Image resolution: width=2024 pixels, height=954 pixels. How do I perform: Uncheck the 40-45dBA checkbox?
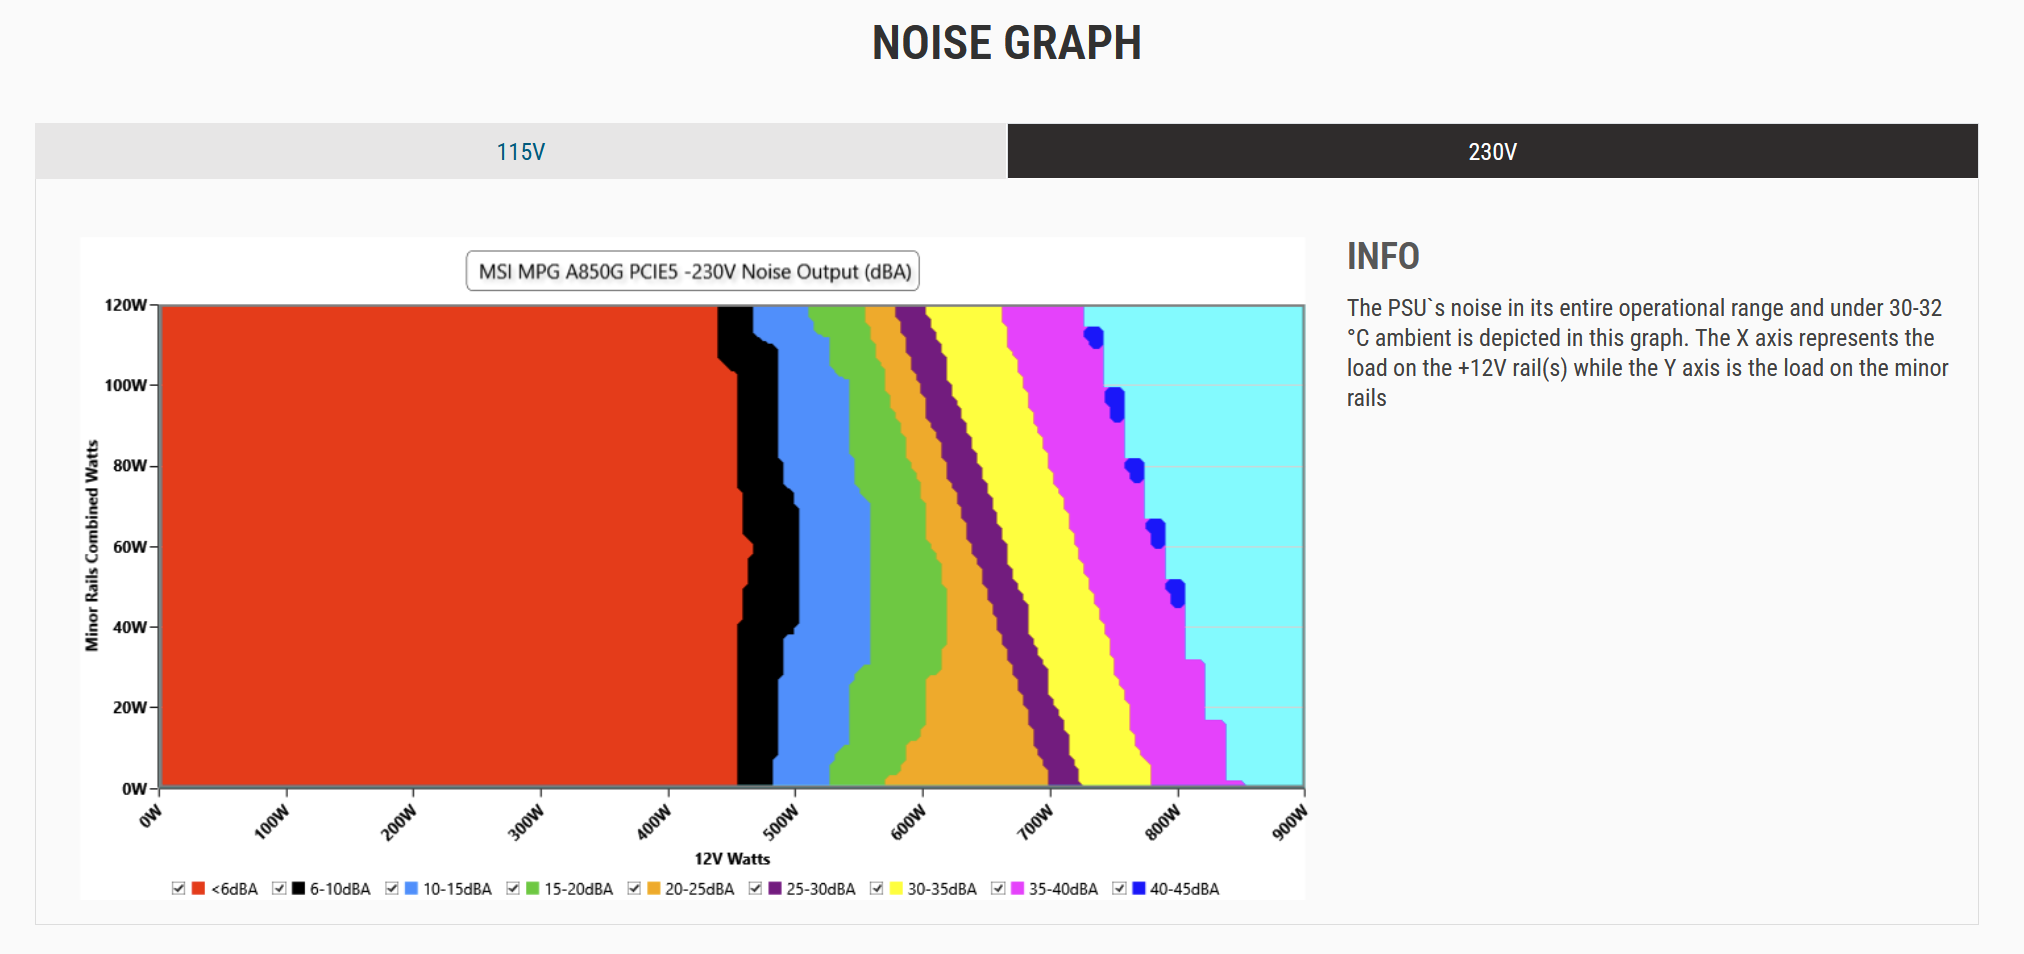coord(1119,888)
